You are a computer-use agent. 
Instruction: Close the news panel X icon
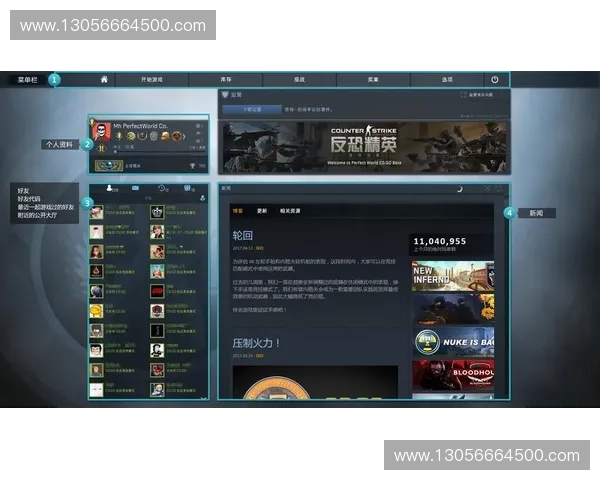pyautogui.click(x=488, y=188)
